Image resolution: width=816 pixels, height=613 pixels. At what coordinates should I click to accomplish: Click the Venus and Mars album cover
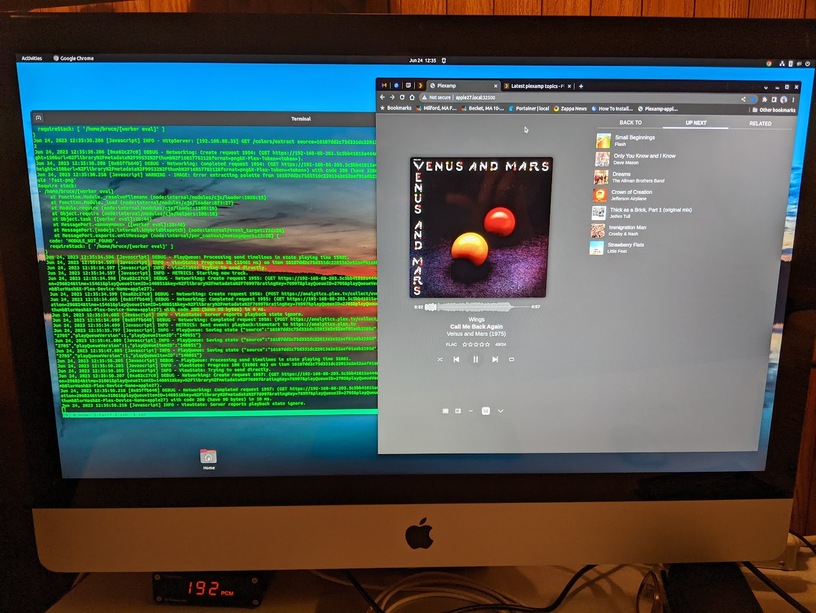[x=481, y=227]
